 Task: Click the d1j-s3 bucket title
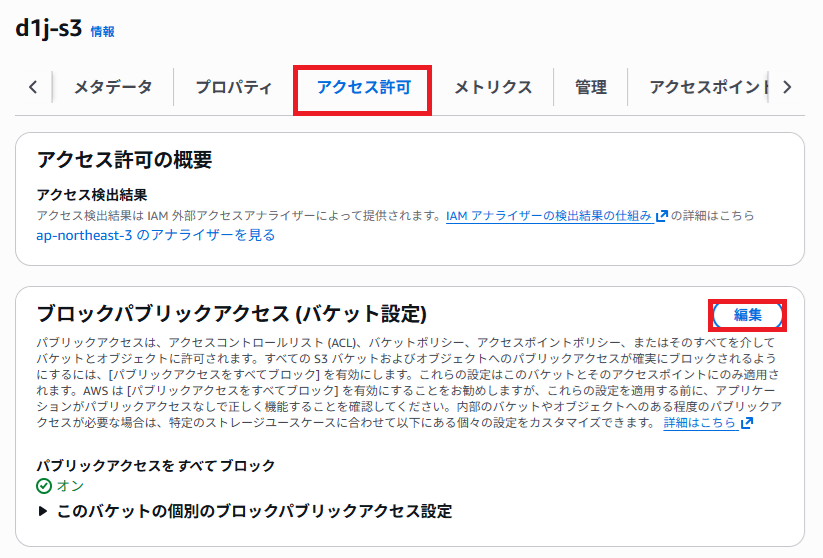[48, 28]
